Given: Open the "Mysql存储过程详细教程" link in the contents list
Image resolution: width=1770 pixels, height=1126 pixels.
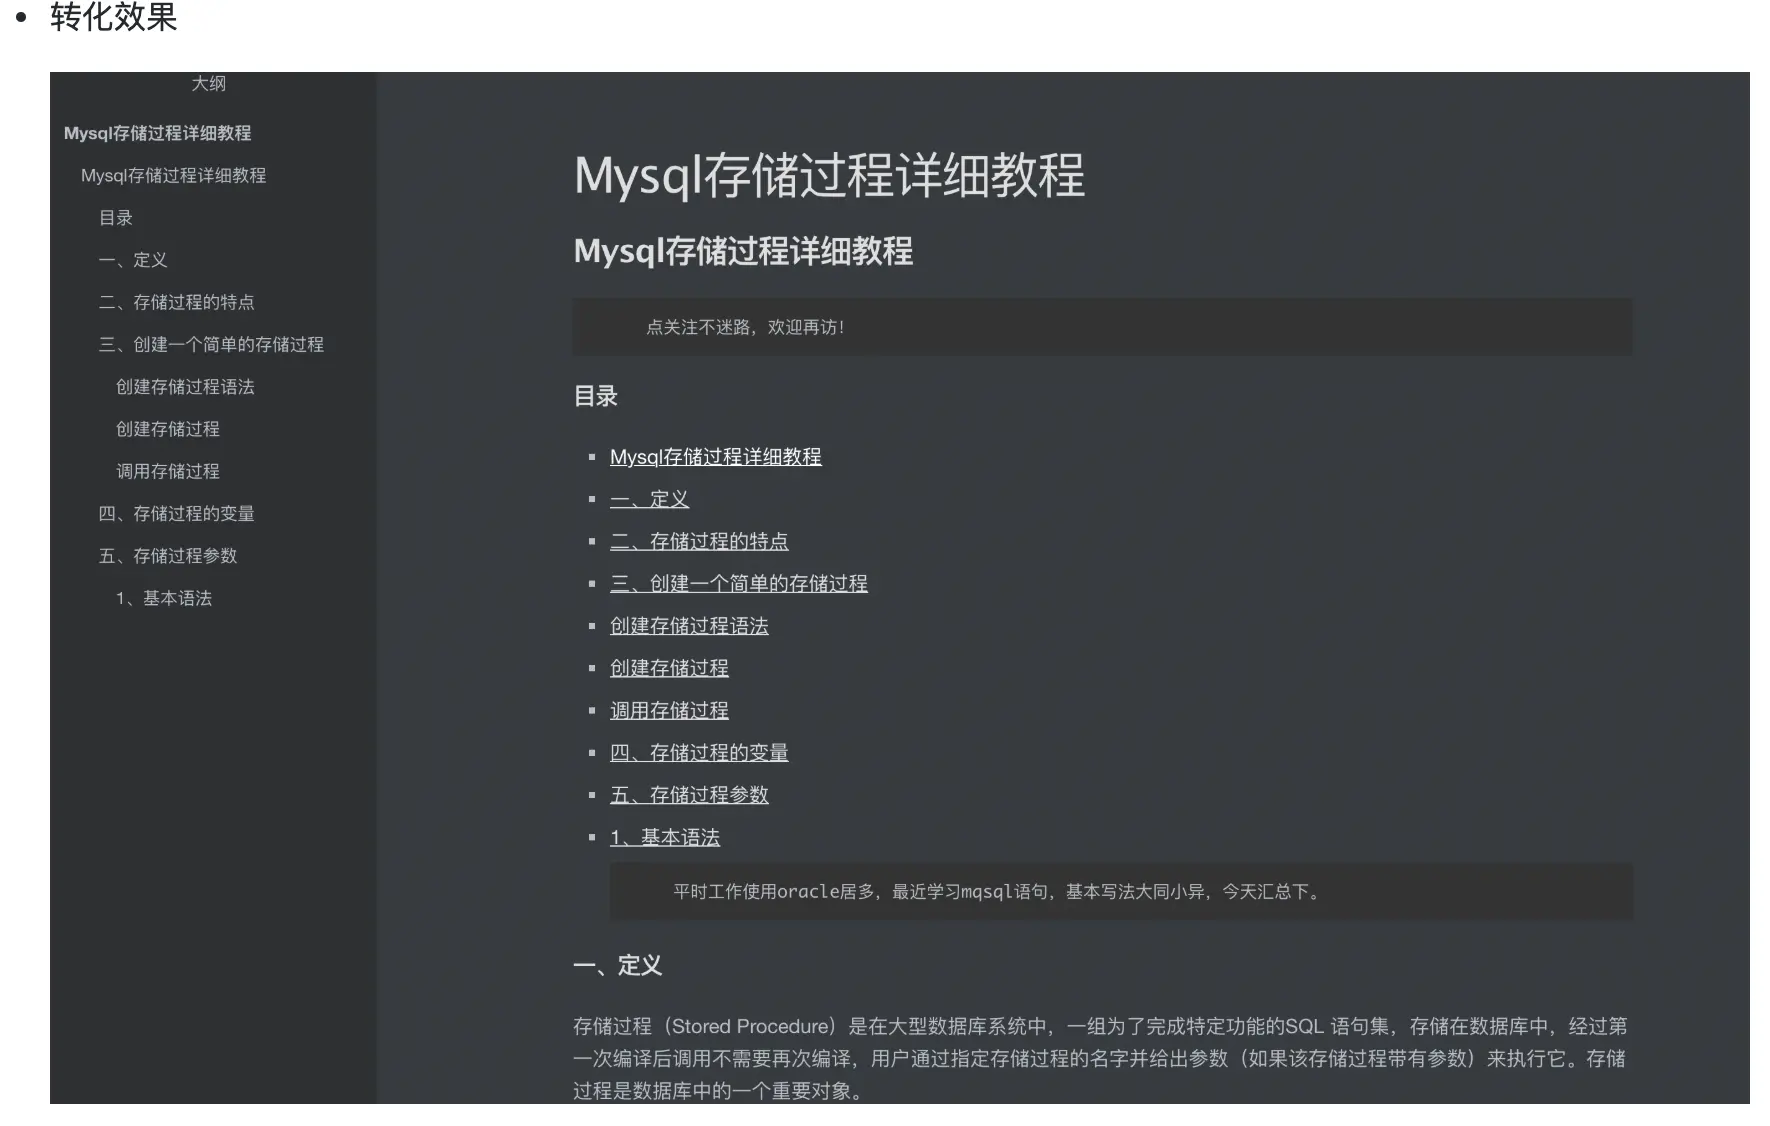Looking at the screenshot, I should click(716, 457).
